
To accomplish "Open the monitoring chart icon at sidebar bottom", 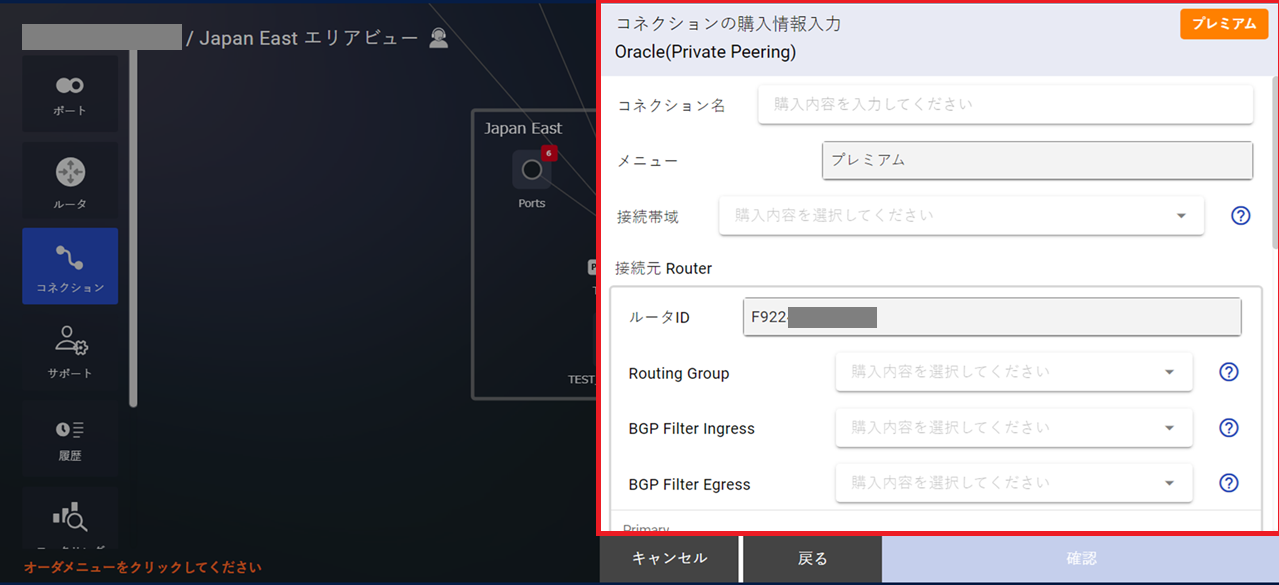I will pyautogui.click(x=69, y=520).
